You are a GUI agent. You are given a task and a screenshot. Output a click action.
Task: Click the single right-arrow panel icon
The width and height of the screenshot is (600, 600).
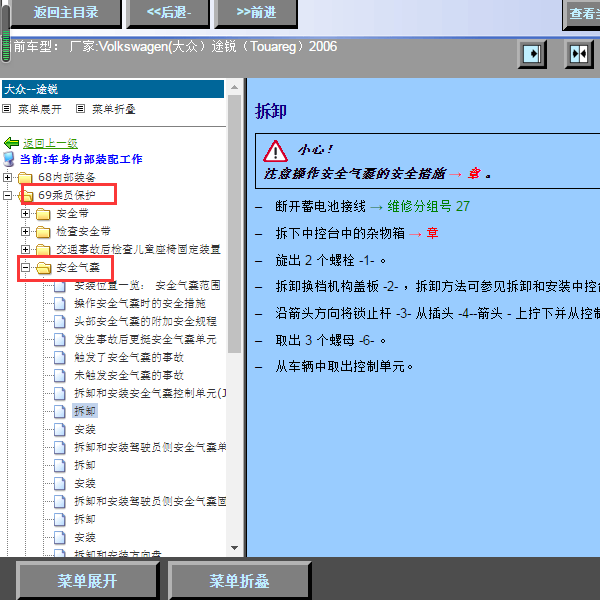click(532, 54)
